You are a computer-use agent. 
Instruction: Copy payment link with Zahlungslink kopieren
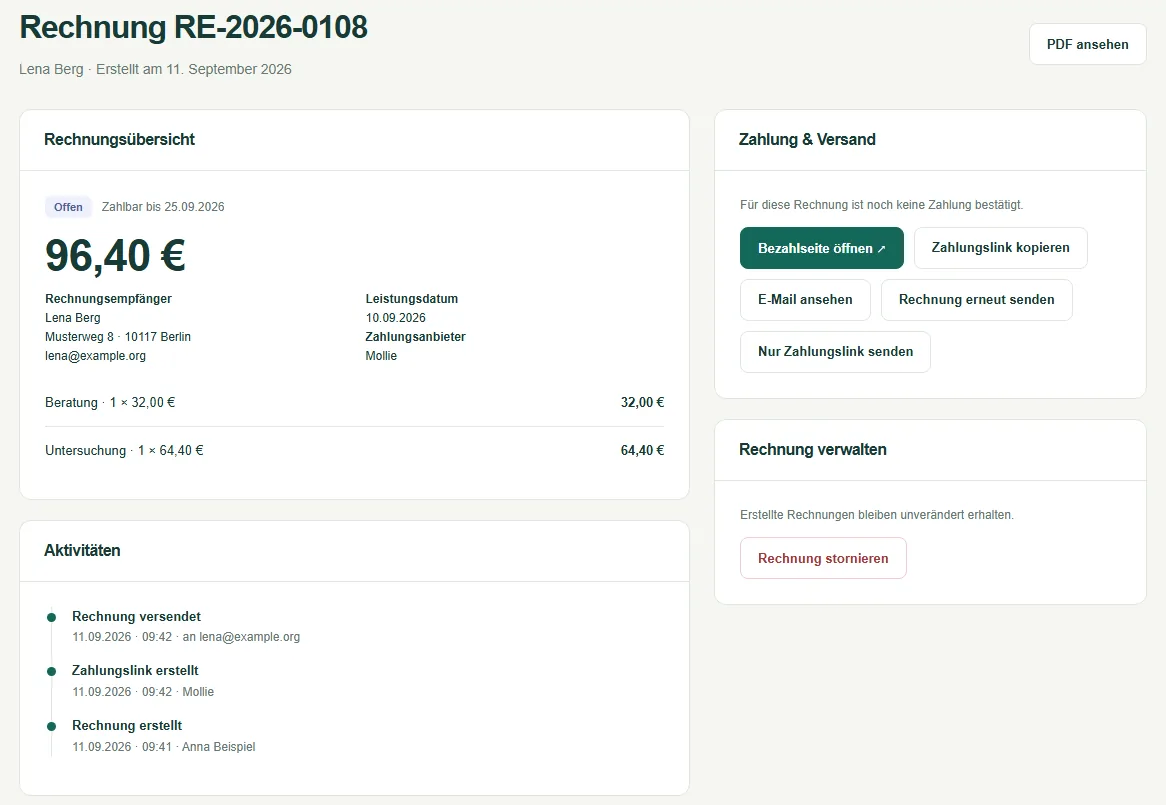click(1000, 248)
